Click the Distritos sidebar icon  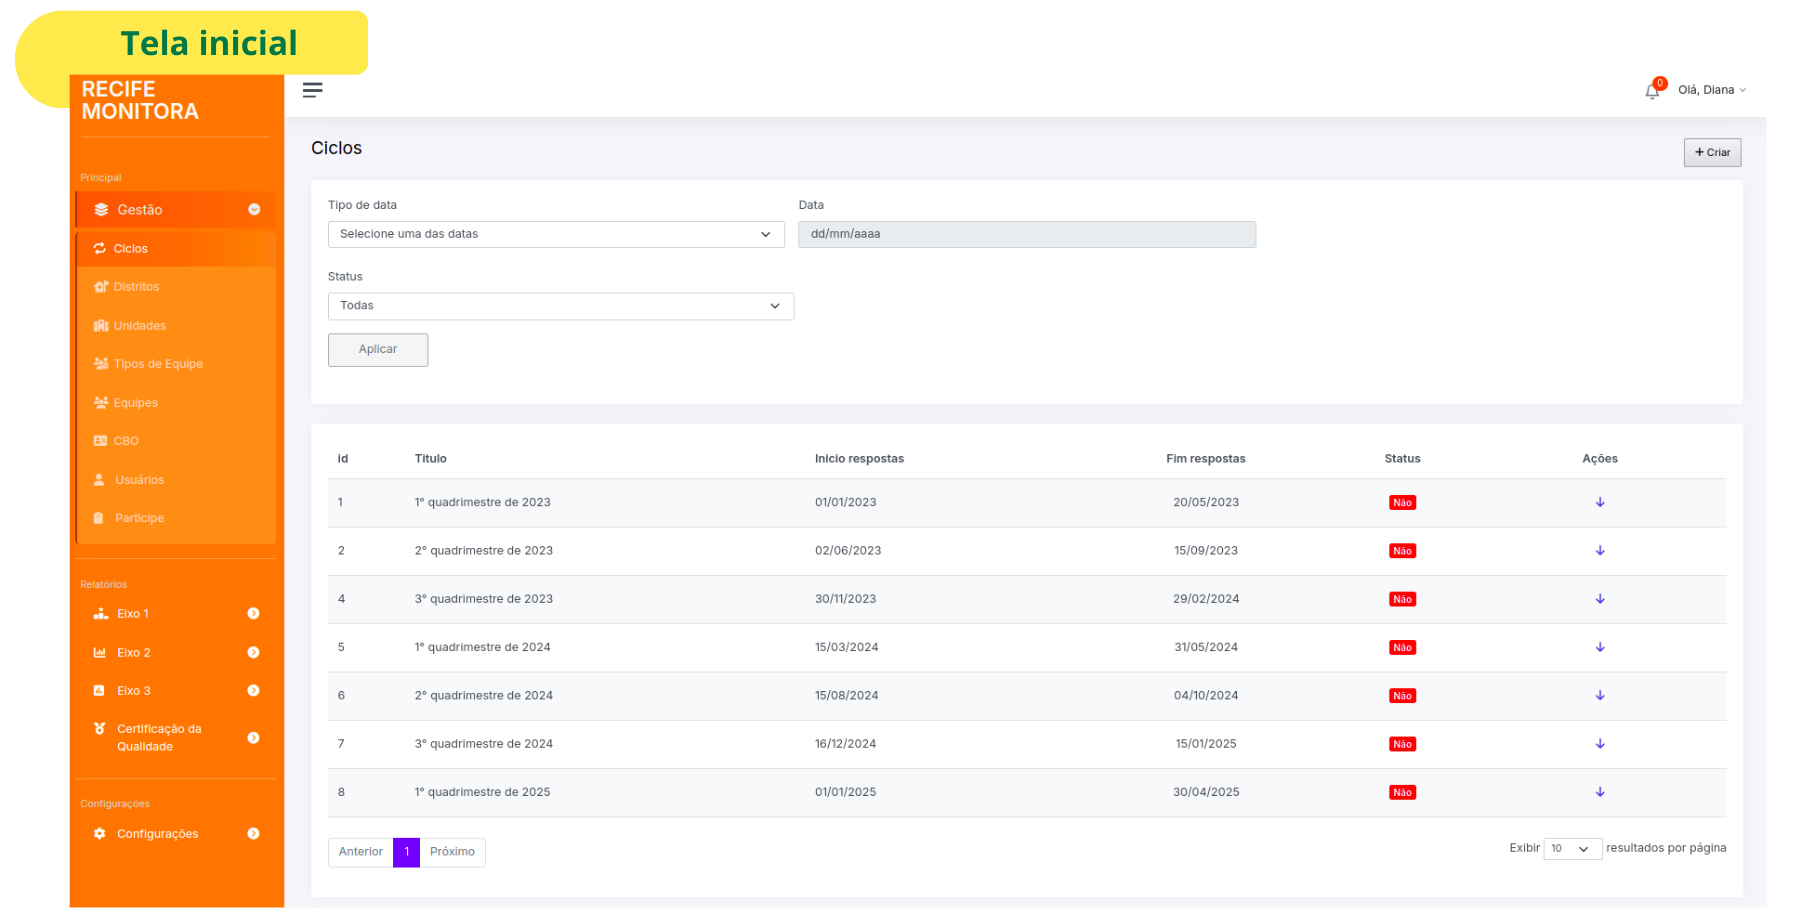100,287
